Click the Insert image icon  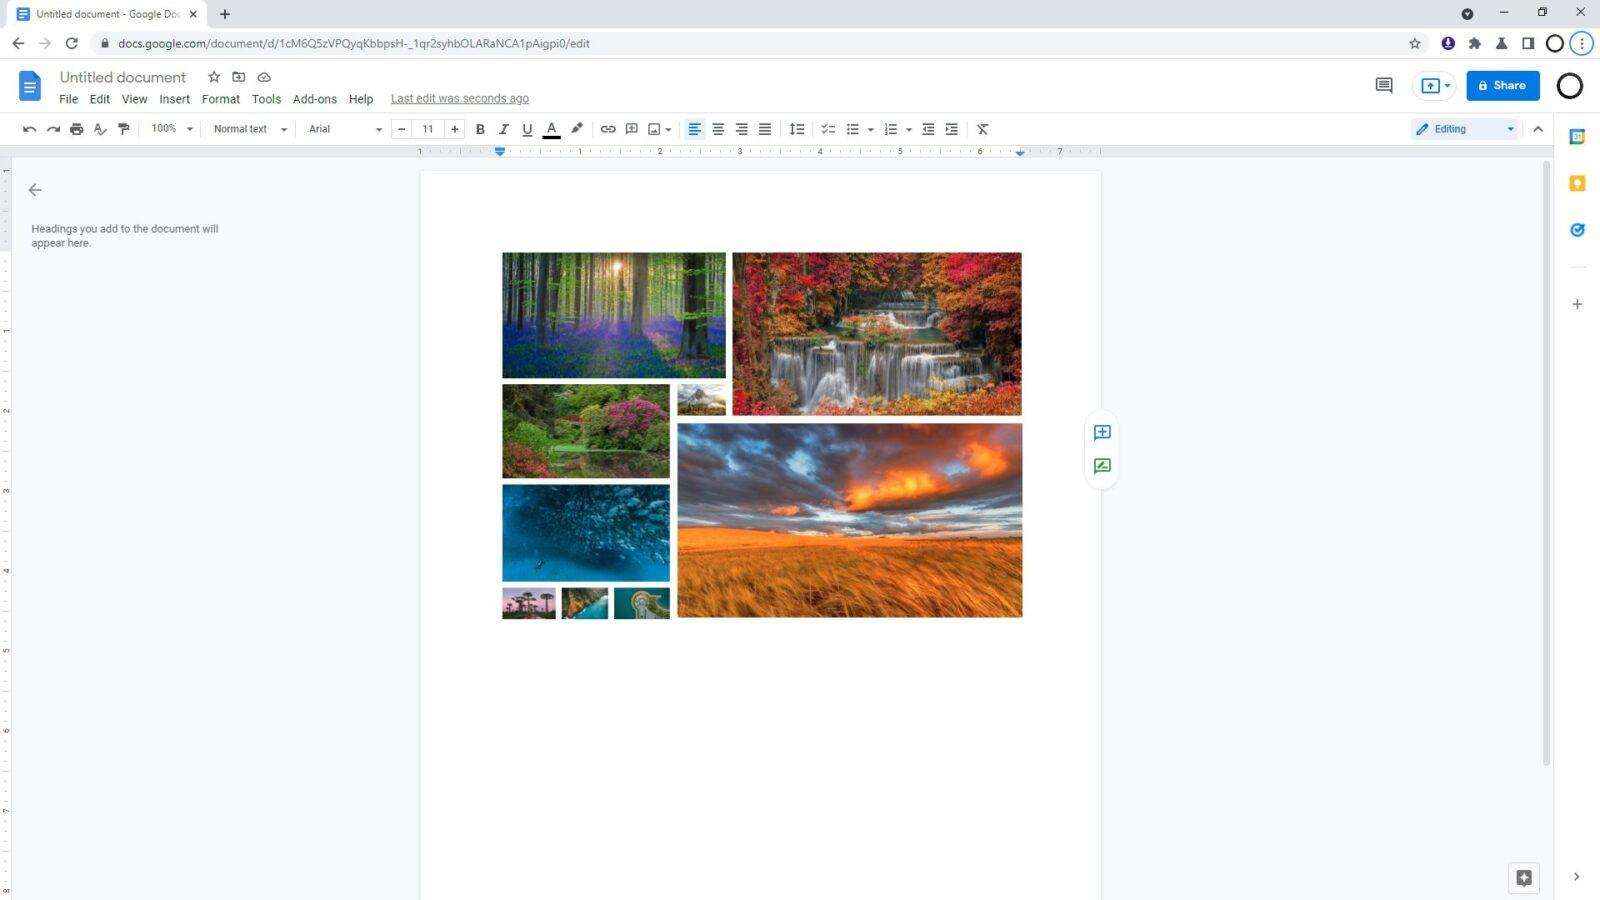point(653,128)
